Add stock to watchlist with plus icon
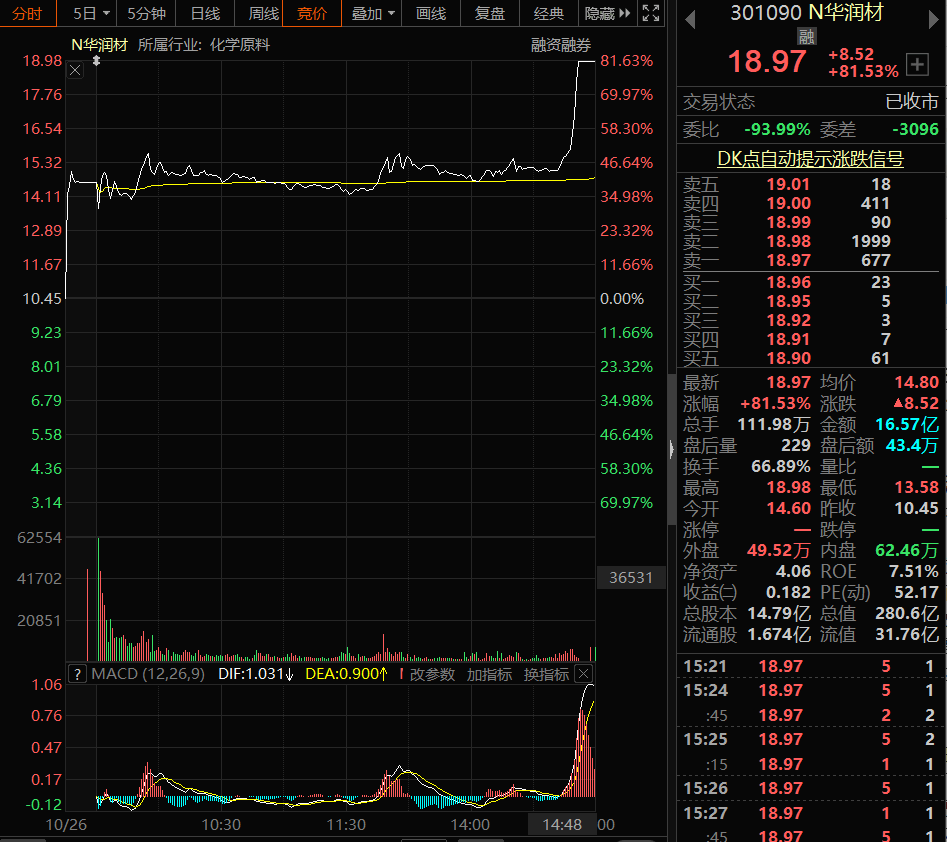This screenshot has width=947, height=842. point(917,64)
